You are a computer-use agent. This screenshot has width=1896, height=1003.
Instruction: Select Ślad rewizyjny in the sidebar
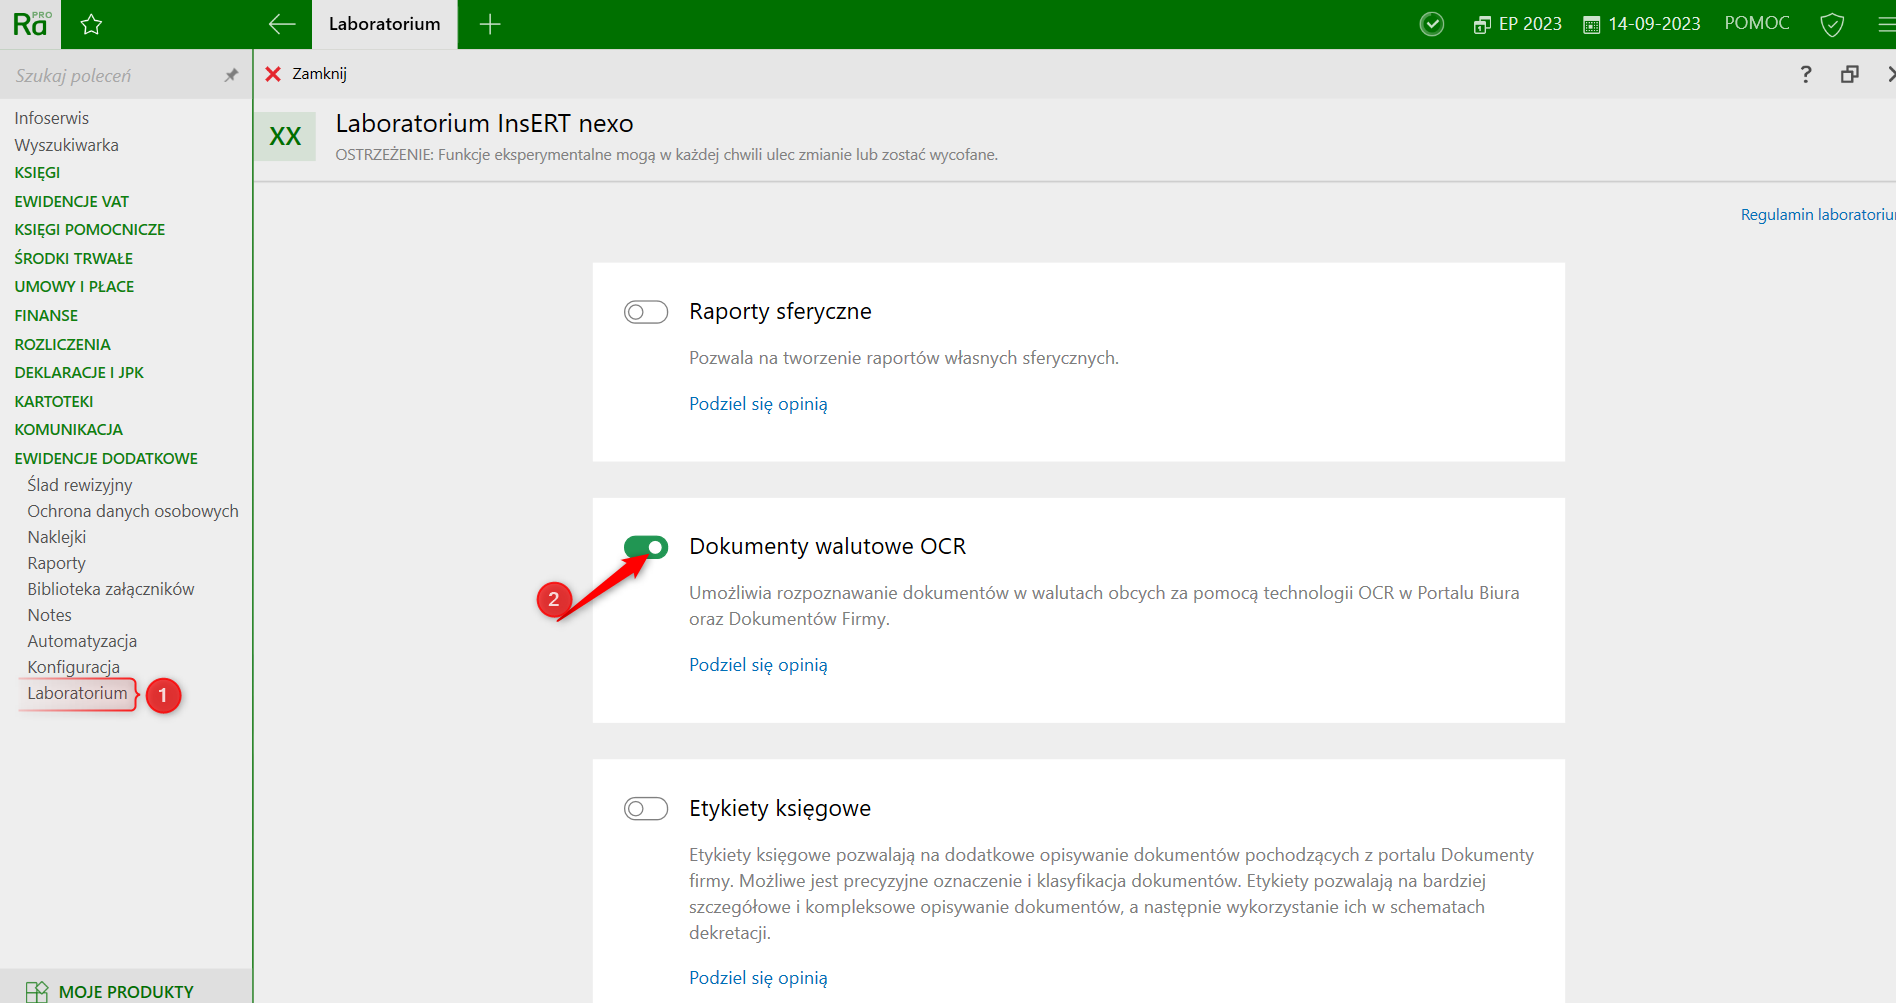[80, 485]
